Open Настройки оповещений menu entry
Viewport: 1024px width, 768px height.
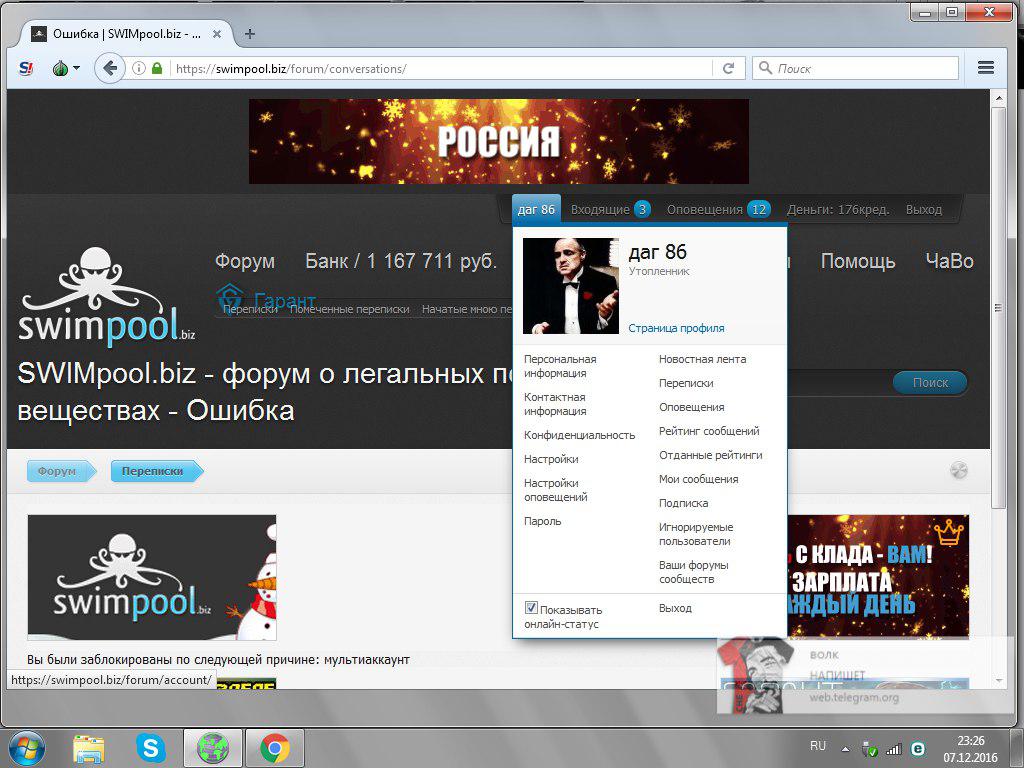click(556, 490)
